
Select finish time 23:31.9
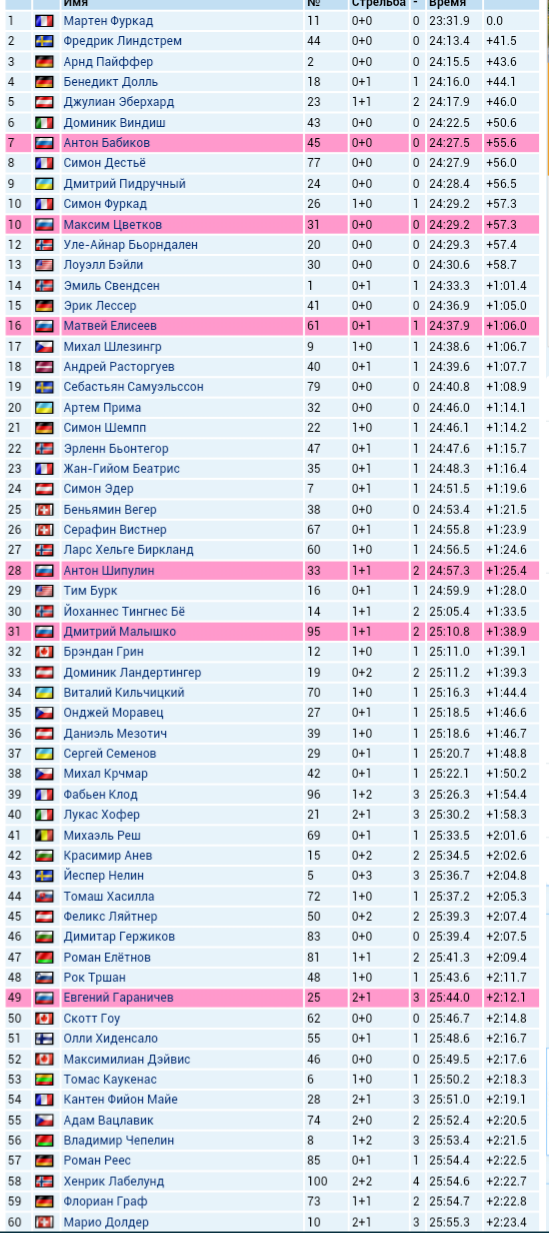tap(449, 21)
